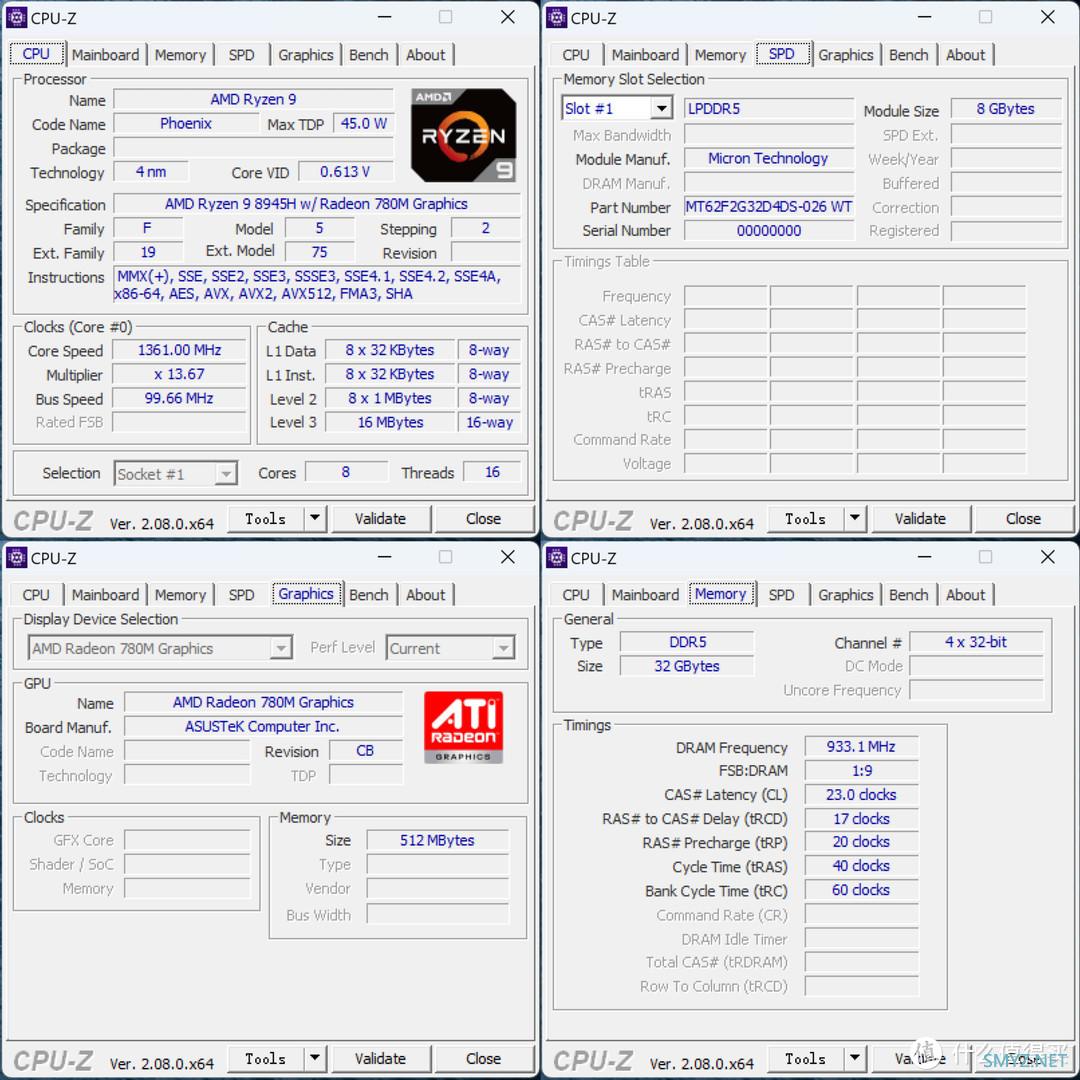1080x1080 pixels.
Task: Expand the Tools arrow in the processor window
Action: point(314,518)
